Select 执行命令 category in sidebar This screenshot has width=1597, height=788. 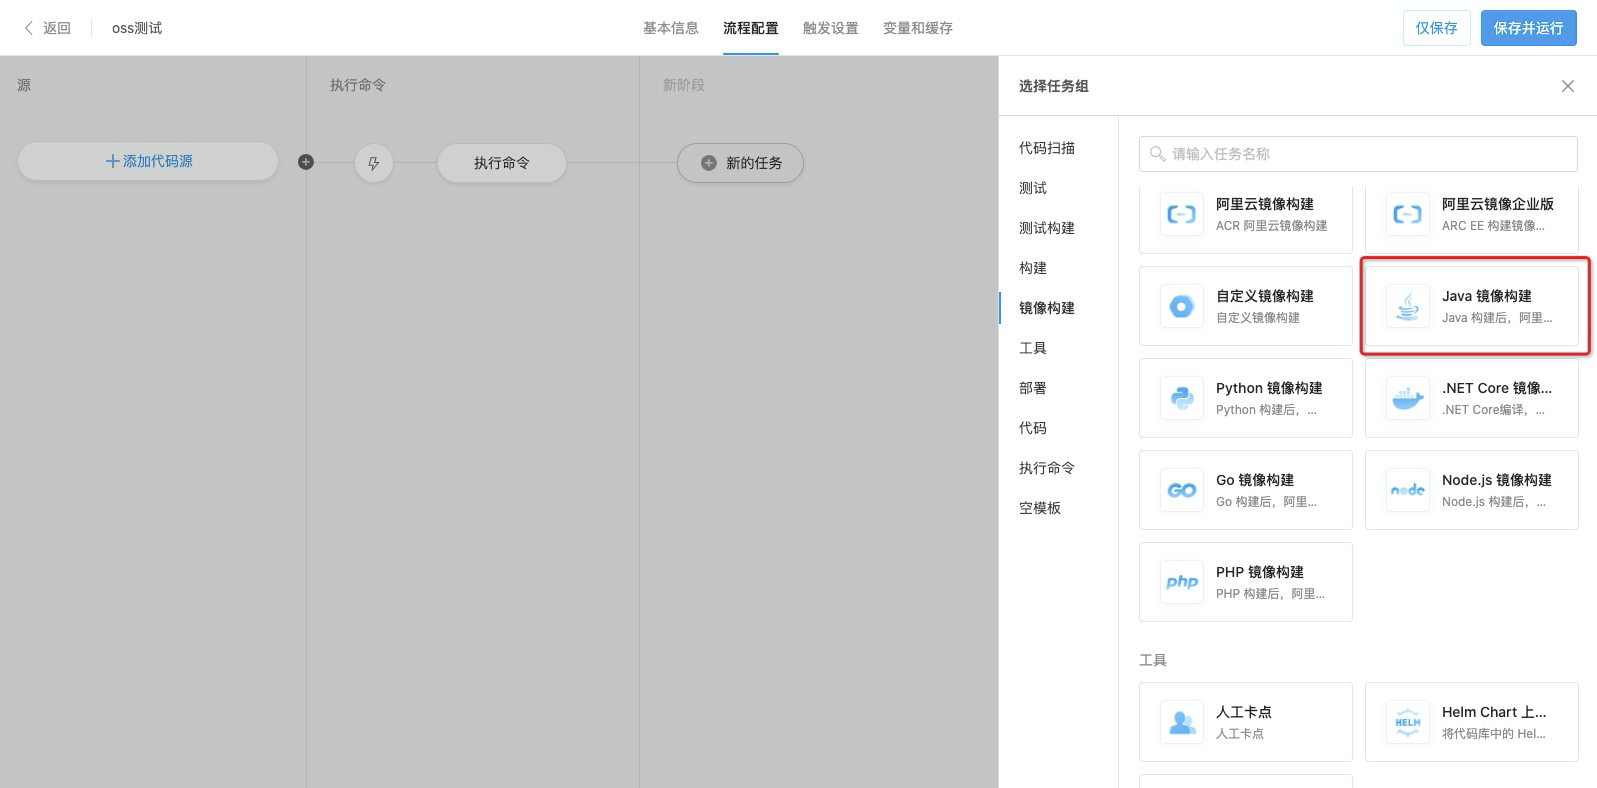(1047, 468)
